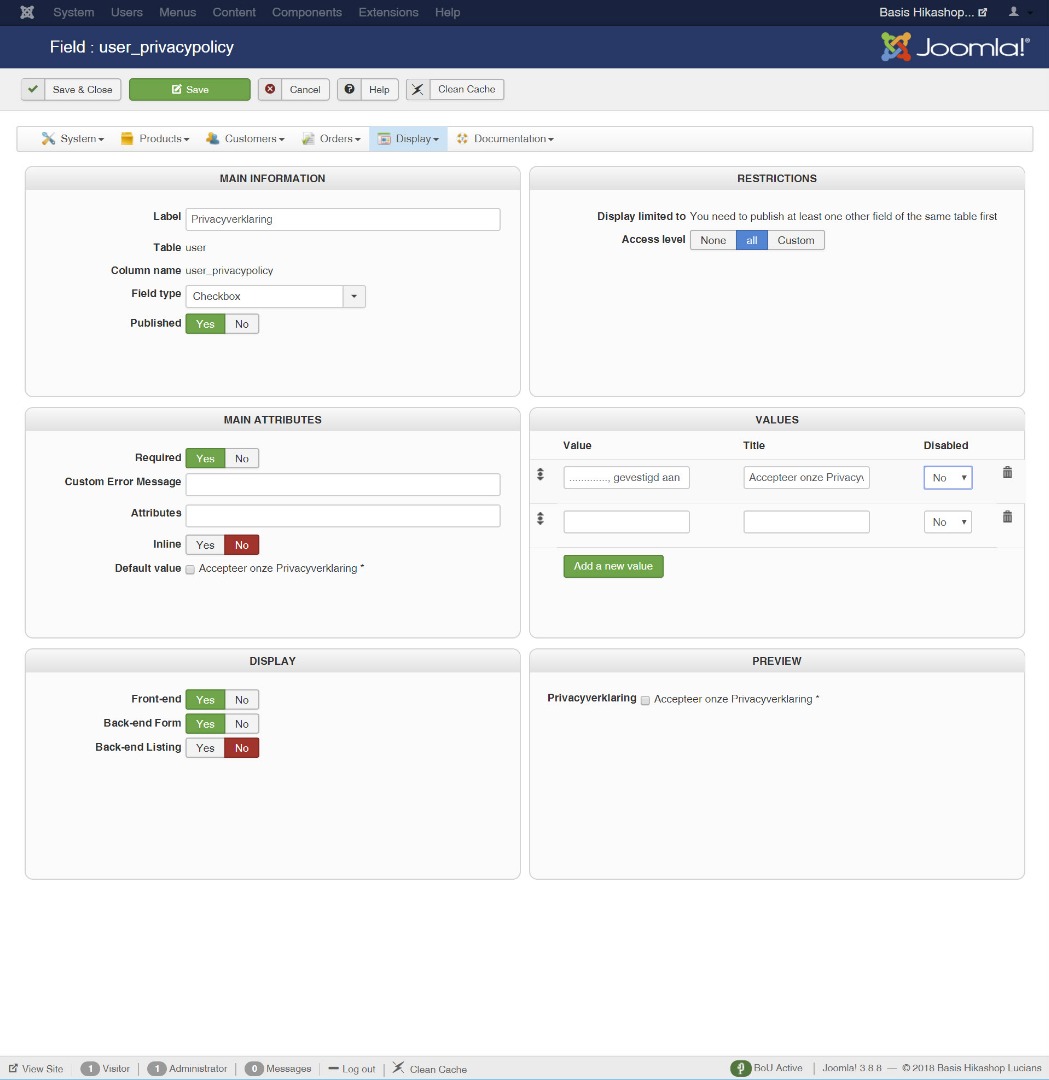
Task: Open Disabled dropdown of first value row
Action: pos(948,478)
